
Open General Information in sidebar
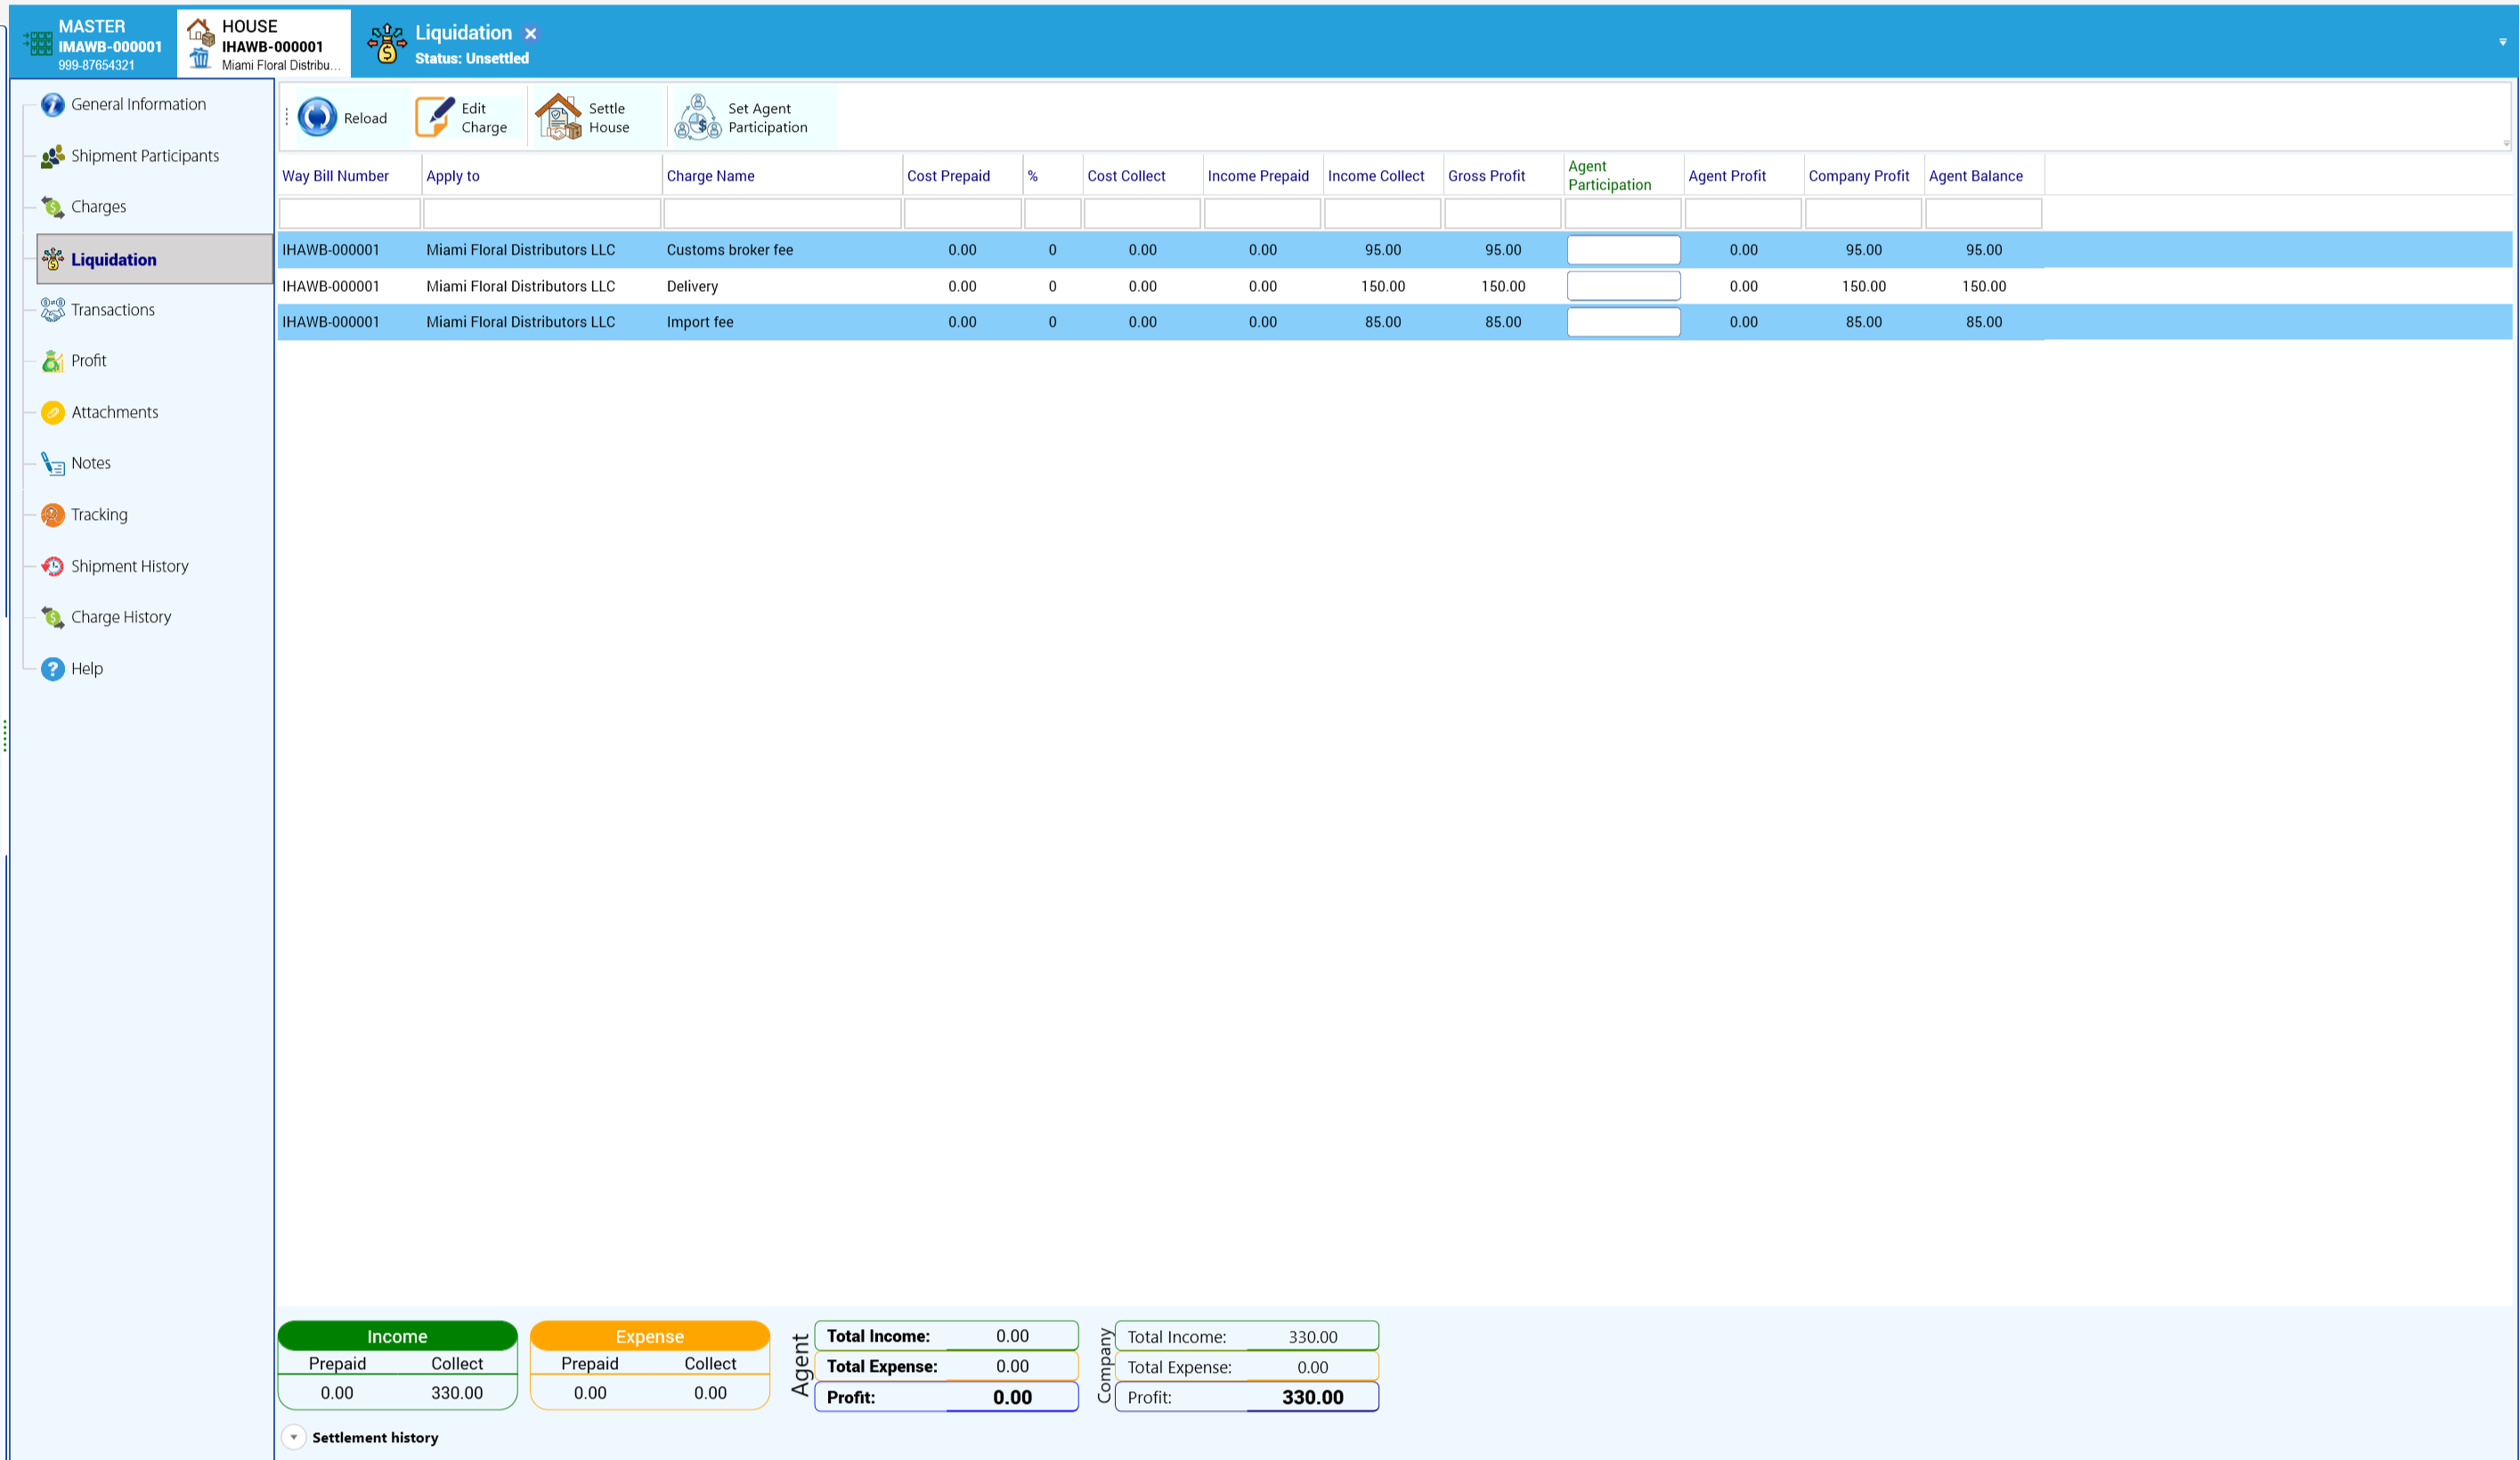tap(138, 104)
